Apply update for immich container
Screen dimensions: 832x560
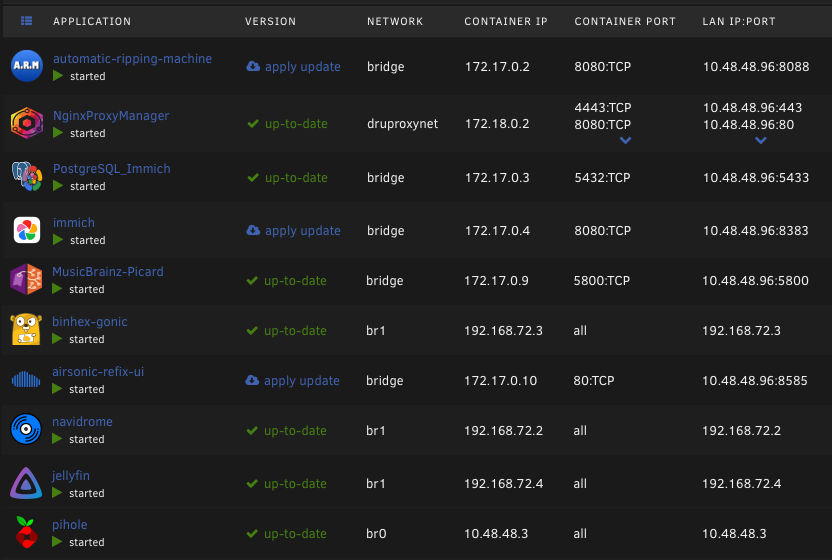(x=302, y=231)
